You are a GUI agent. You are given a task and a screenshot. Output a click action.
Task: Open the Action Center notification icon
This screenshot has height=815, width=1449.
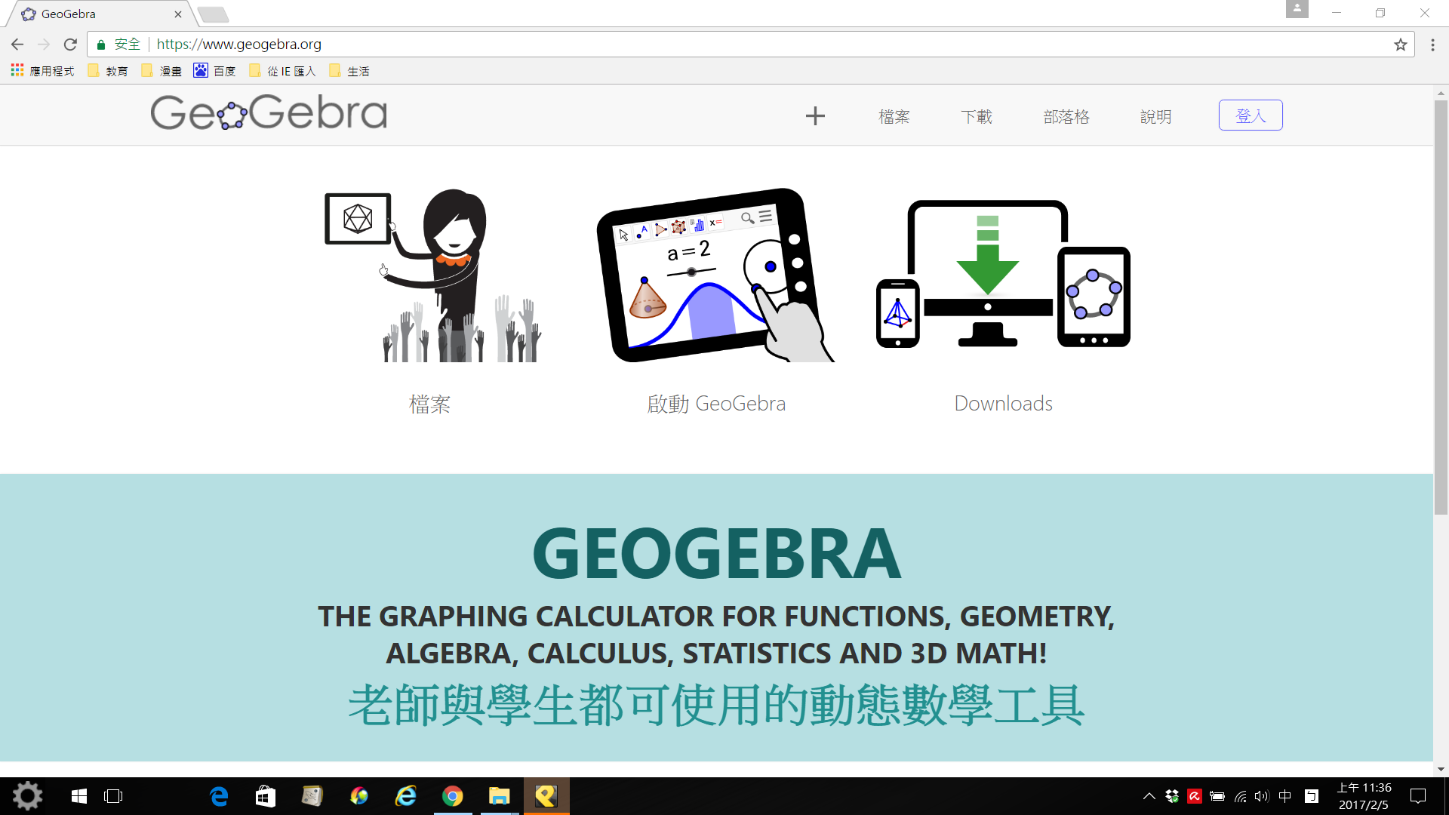[x=1417, y=796]
